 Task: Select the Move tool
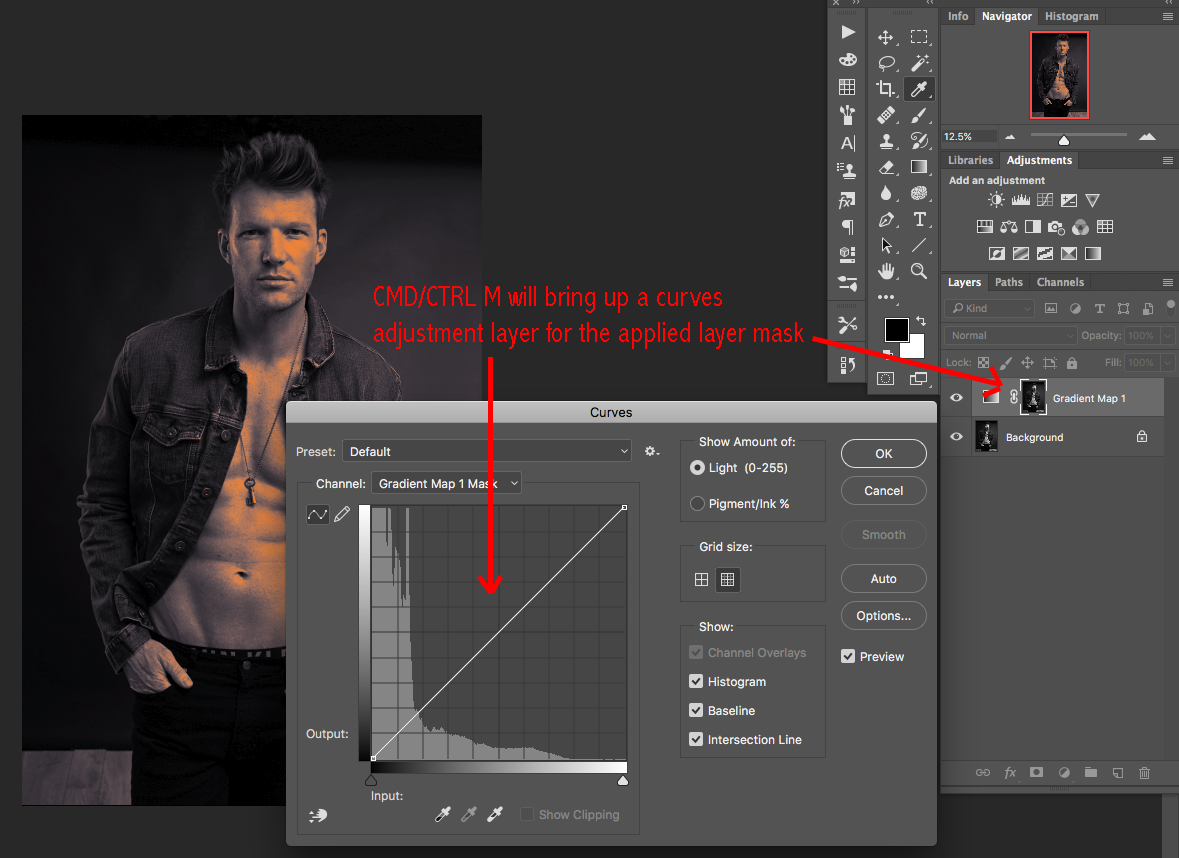[x=885, y=38]
